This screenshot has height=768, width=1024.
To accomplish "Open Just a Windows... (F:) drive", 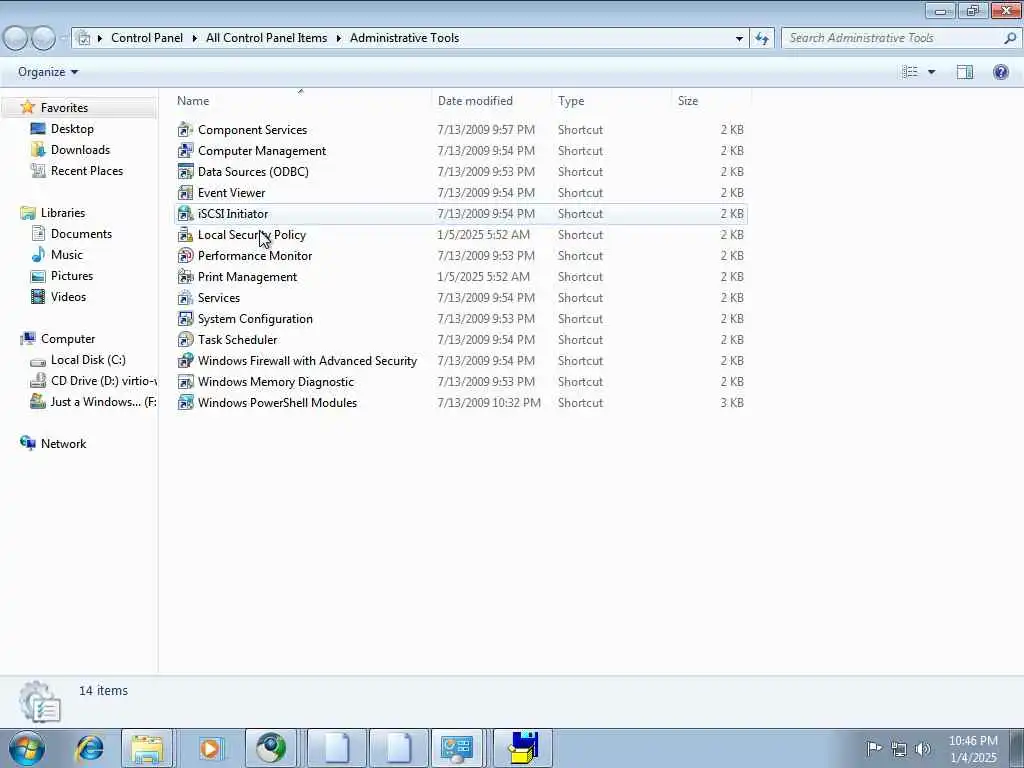I will [103, 402].
